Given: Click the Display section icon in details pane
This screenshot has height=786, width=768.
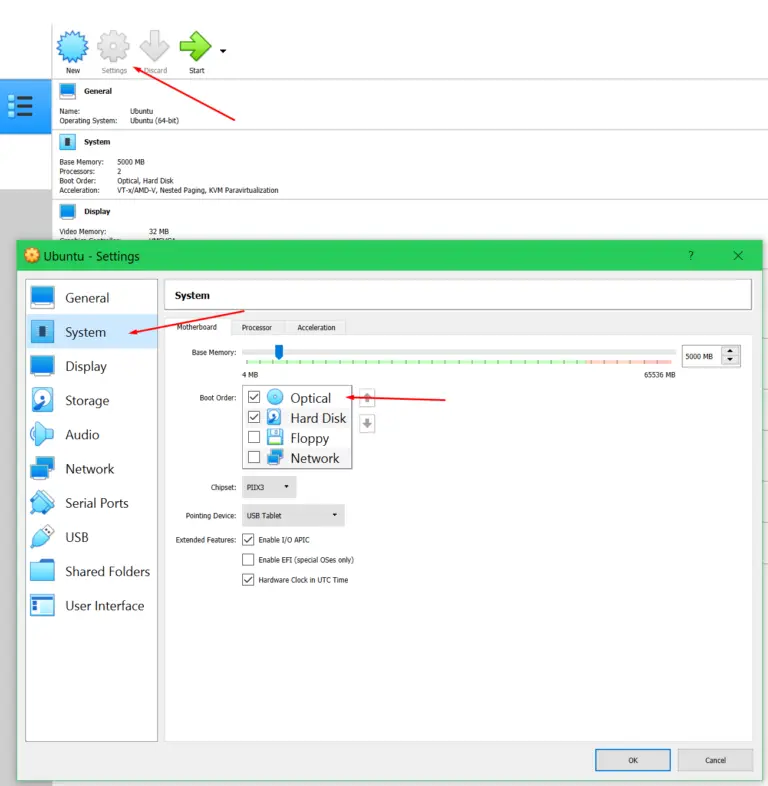Looking at the screenshot, I should pos(68,212).
